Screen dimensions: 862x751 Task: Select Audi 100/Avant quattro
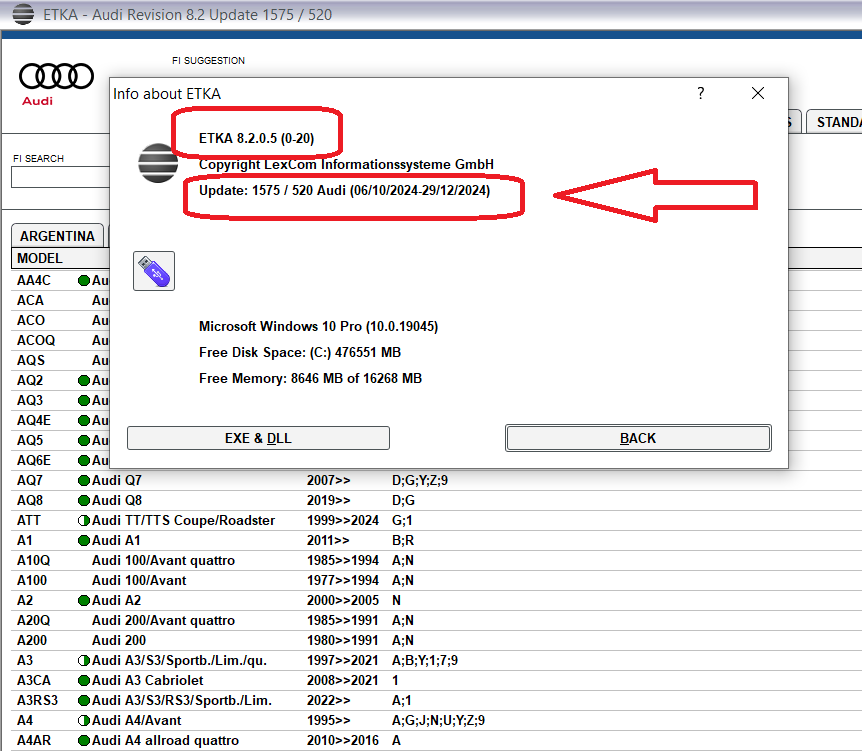(x=163, y=560)
